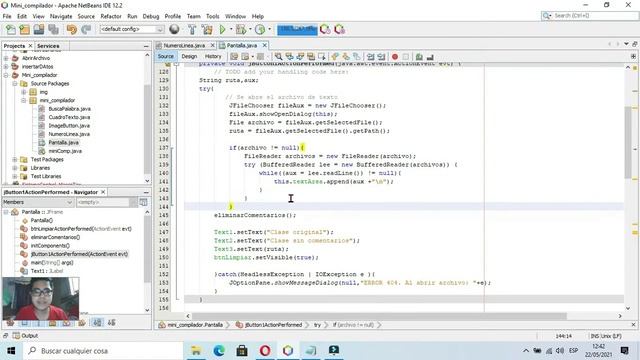Expand the img package node
This screenshot has height=360, width=640.
pyautogui.click(x=24, y=92)
